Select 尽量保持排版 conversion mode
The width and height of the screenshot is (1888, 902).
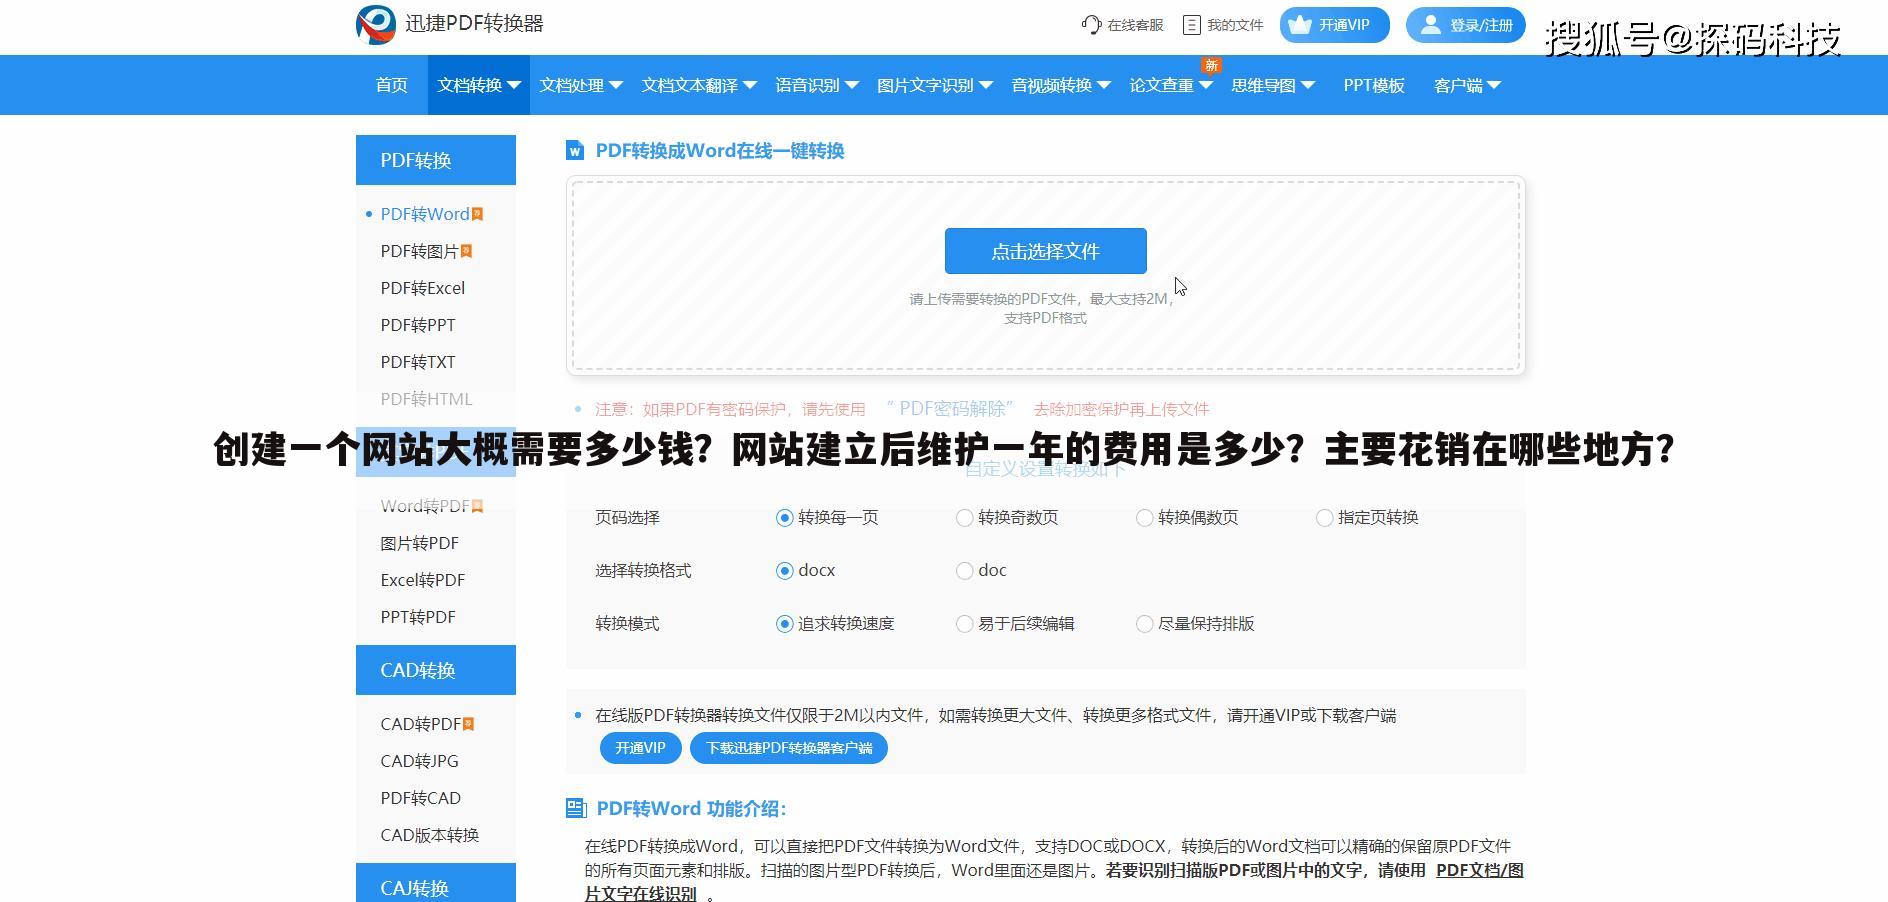pos(1144,623)
